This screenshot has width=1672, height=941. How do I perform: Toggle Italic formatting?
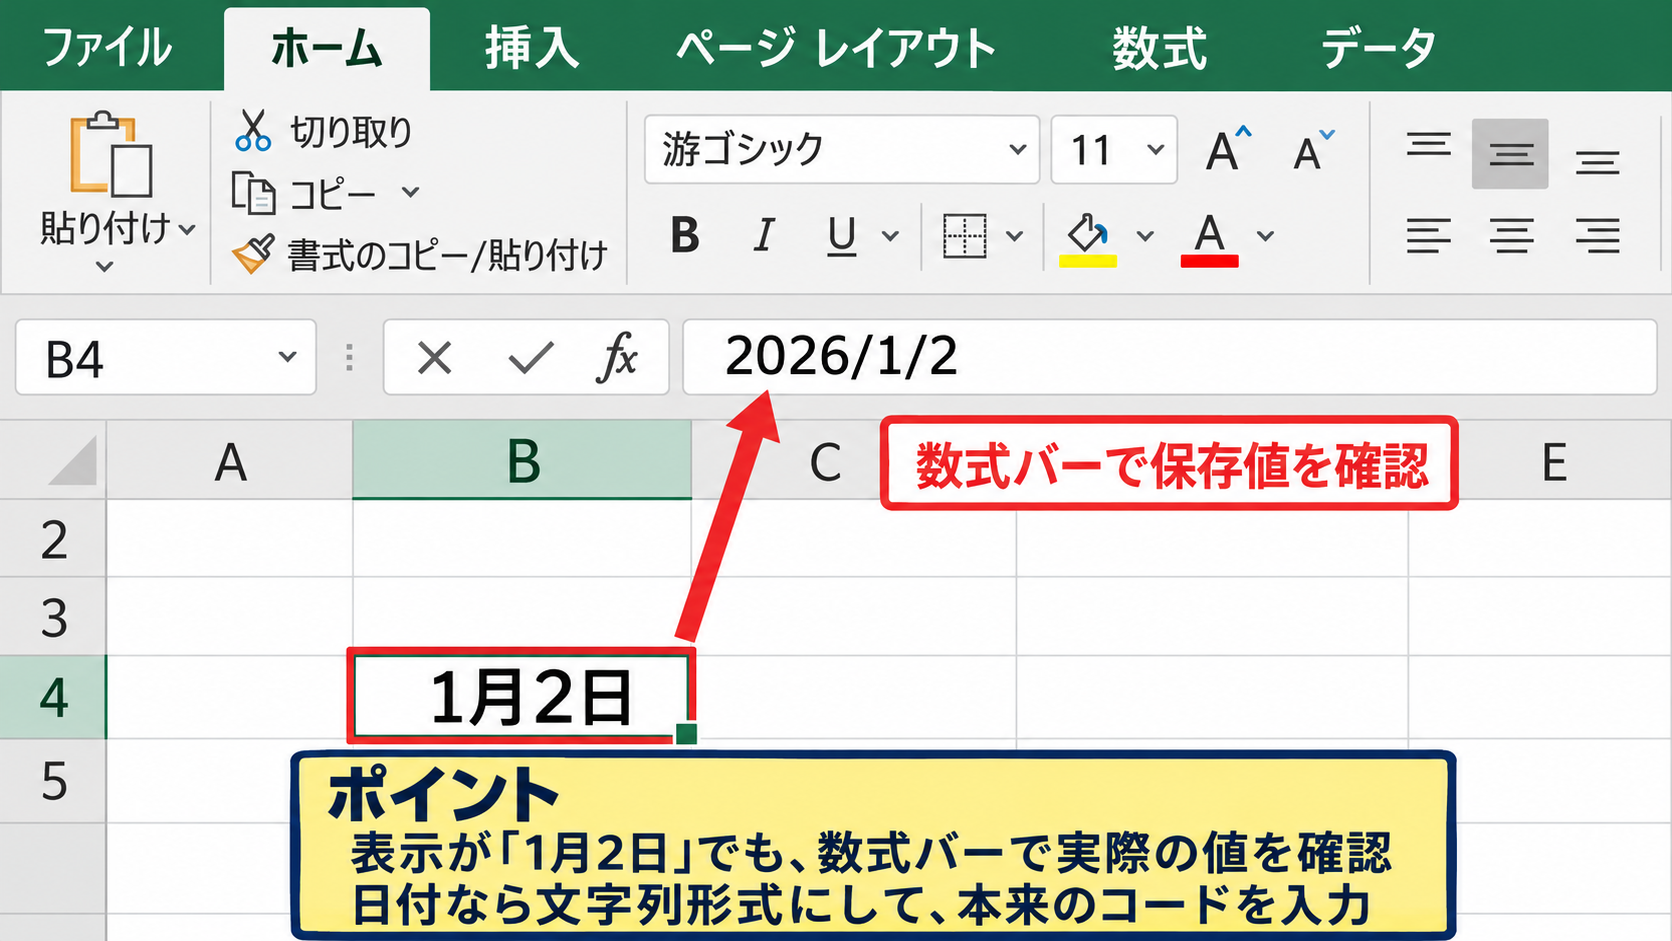(764, 236)
